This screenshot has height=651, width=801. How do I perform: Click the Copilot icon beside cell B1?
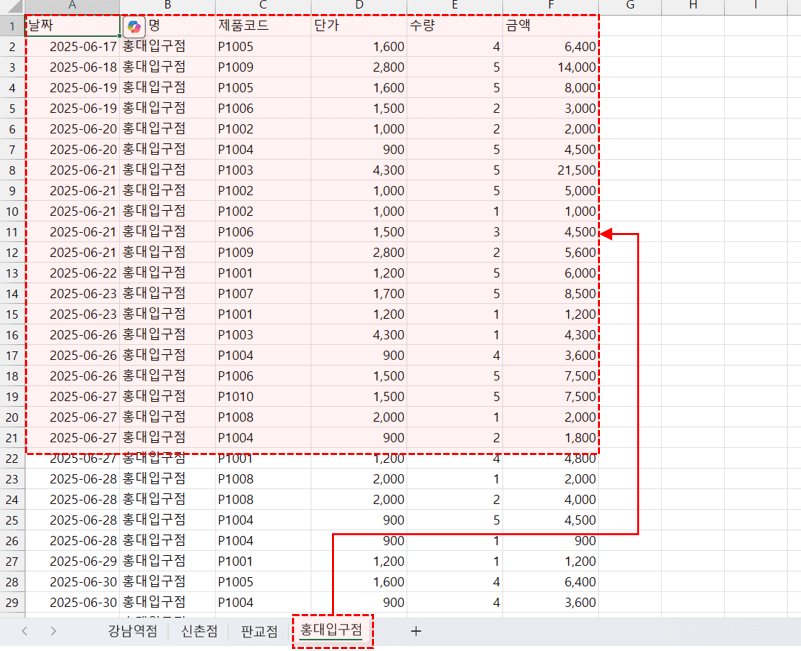tap(134, 26)
